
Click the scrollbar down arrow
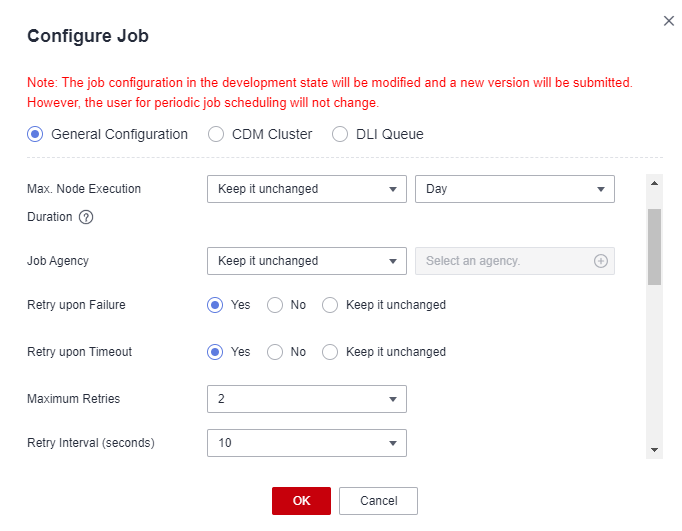(654, 450)
